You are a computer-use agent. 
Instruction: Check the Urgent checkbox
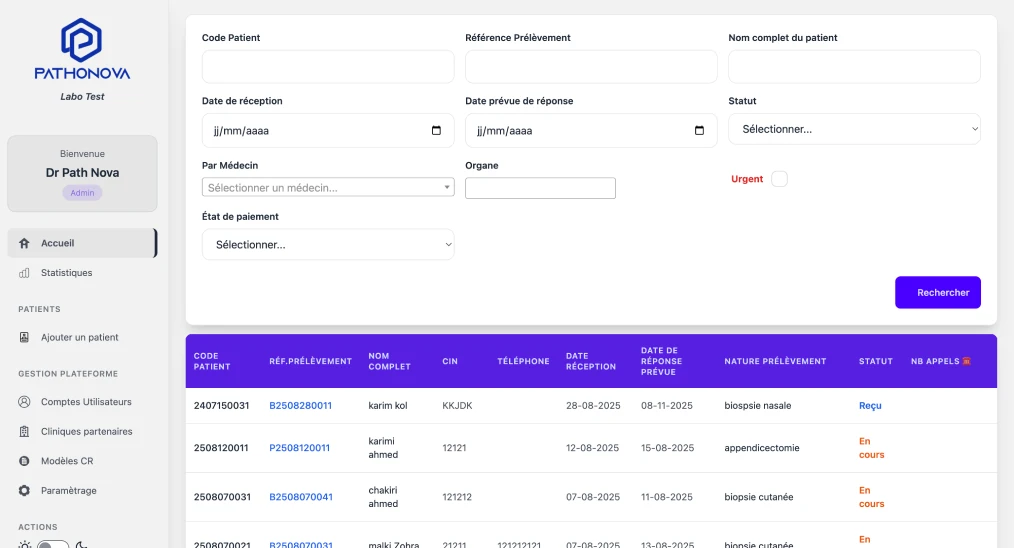[x=780, y=179]
